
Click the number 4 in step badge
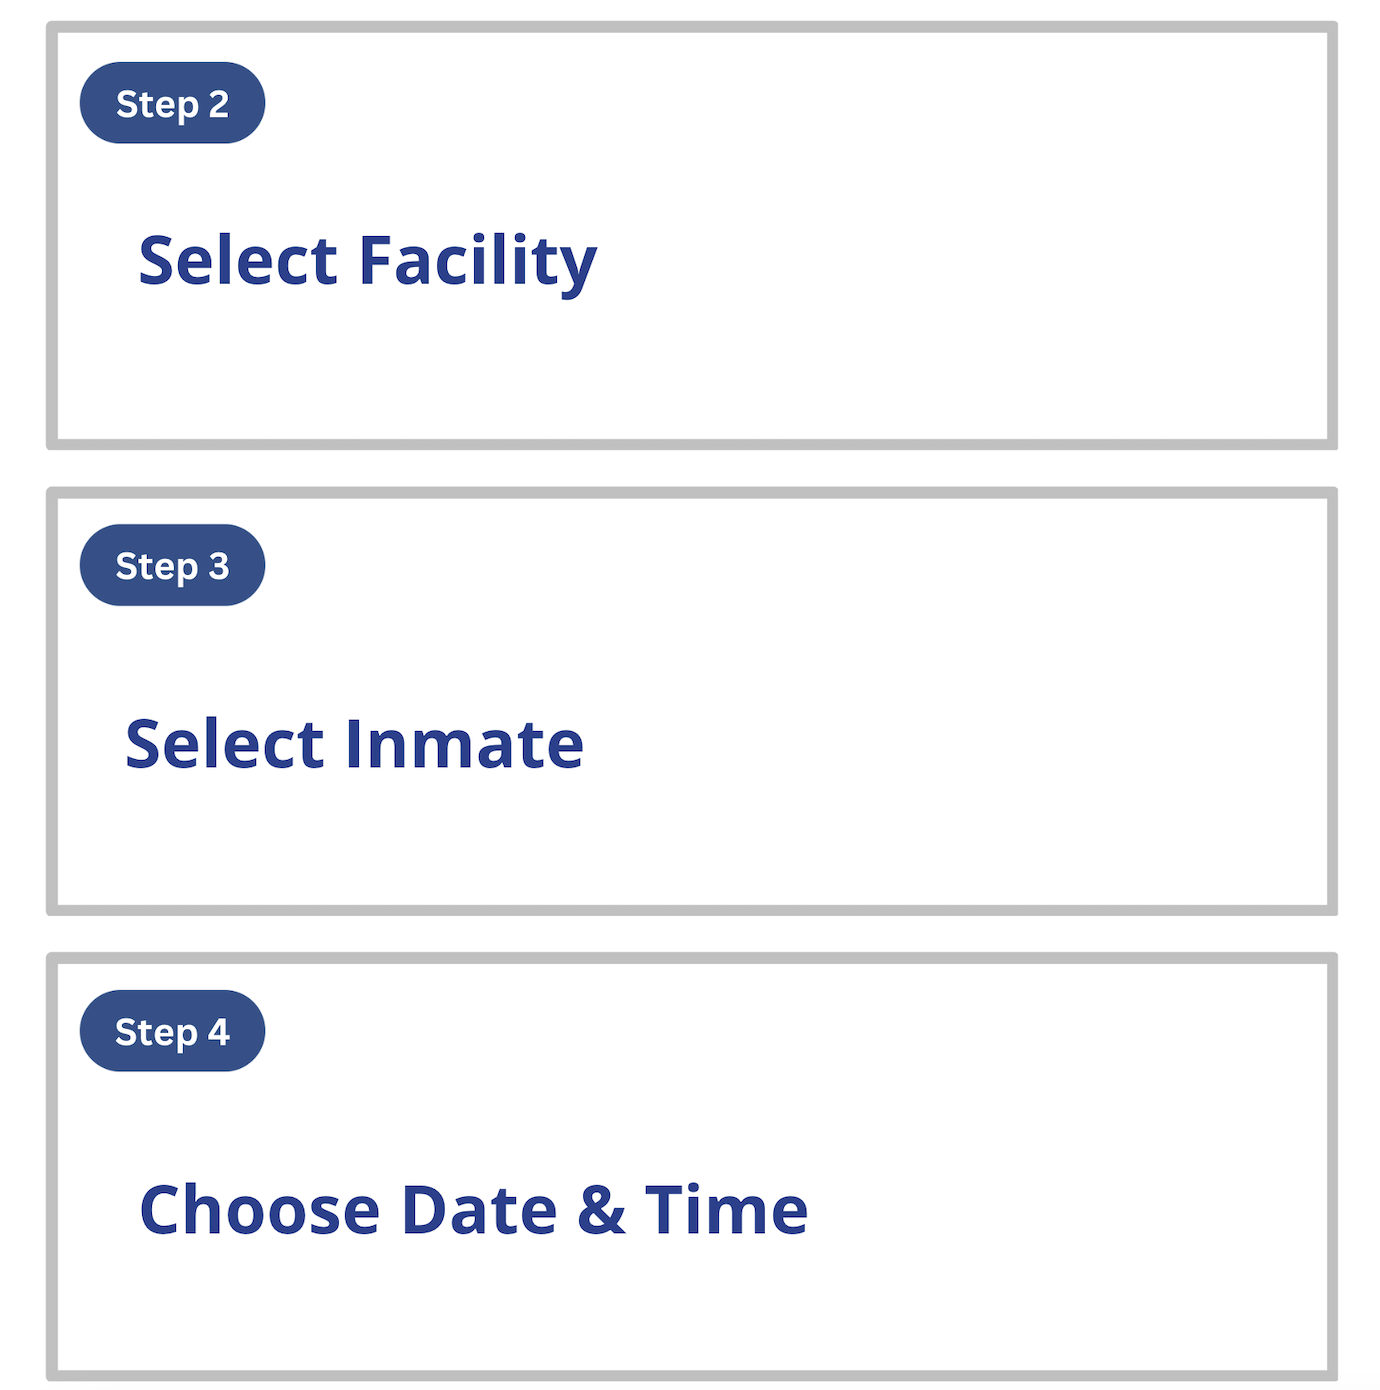click(219, 1032)
